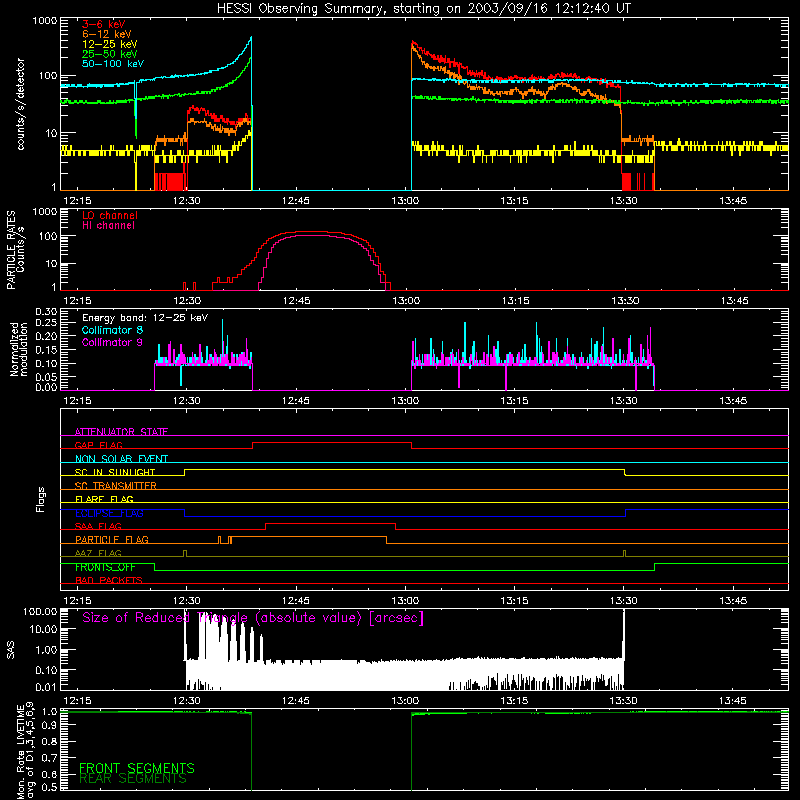Click the ECLIPSE_FLAG label

click(109, 513)
